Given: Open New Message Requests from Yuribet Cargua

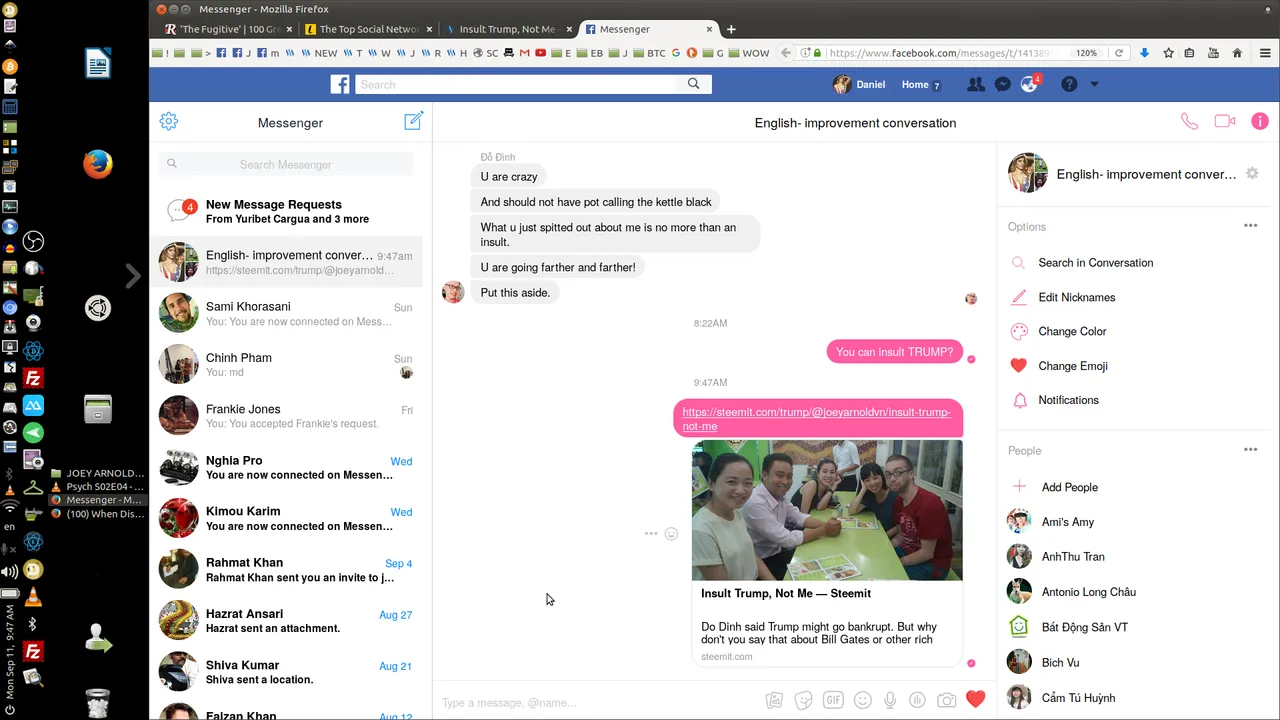Looking at the screenshot, I should pos(286,211).
